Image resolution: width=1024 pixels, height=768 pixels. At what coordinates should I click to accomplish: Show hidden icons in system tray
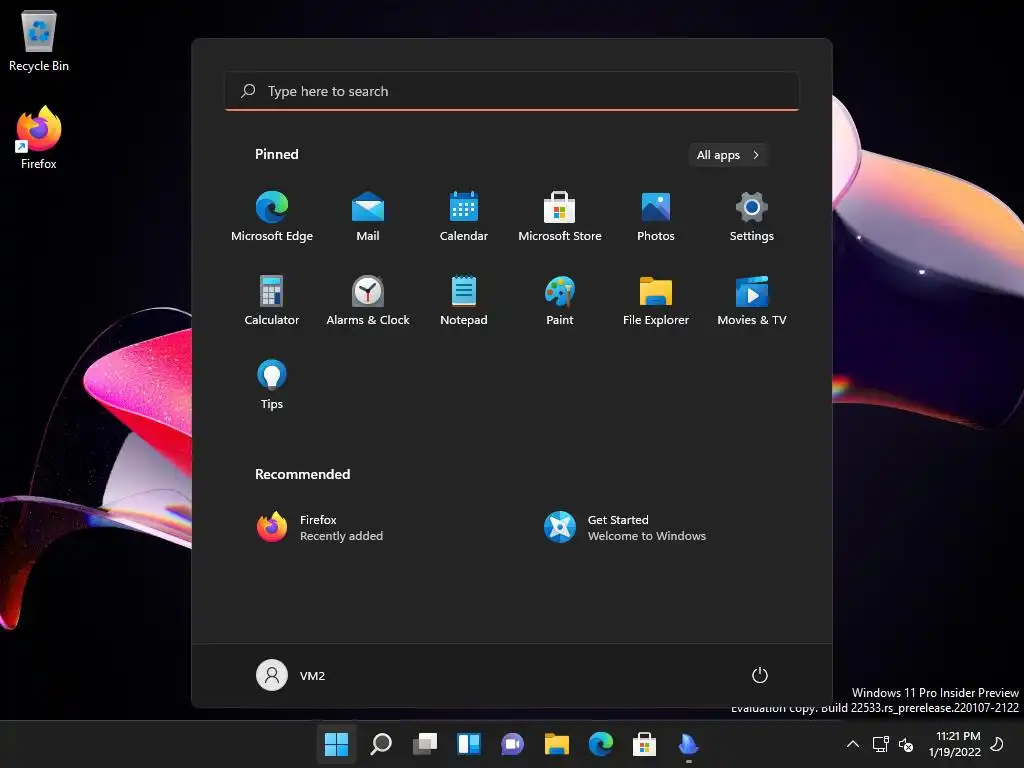853,744
